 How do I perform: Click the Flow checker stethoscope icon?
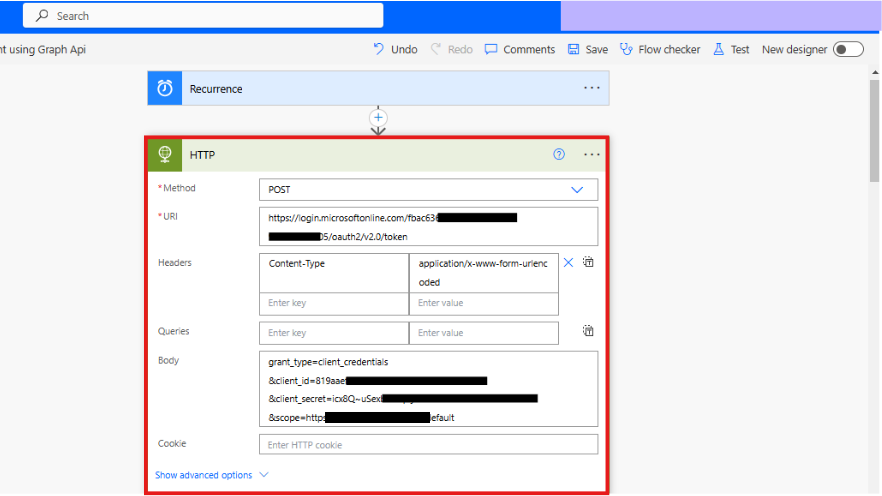point(626,49)
